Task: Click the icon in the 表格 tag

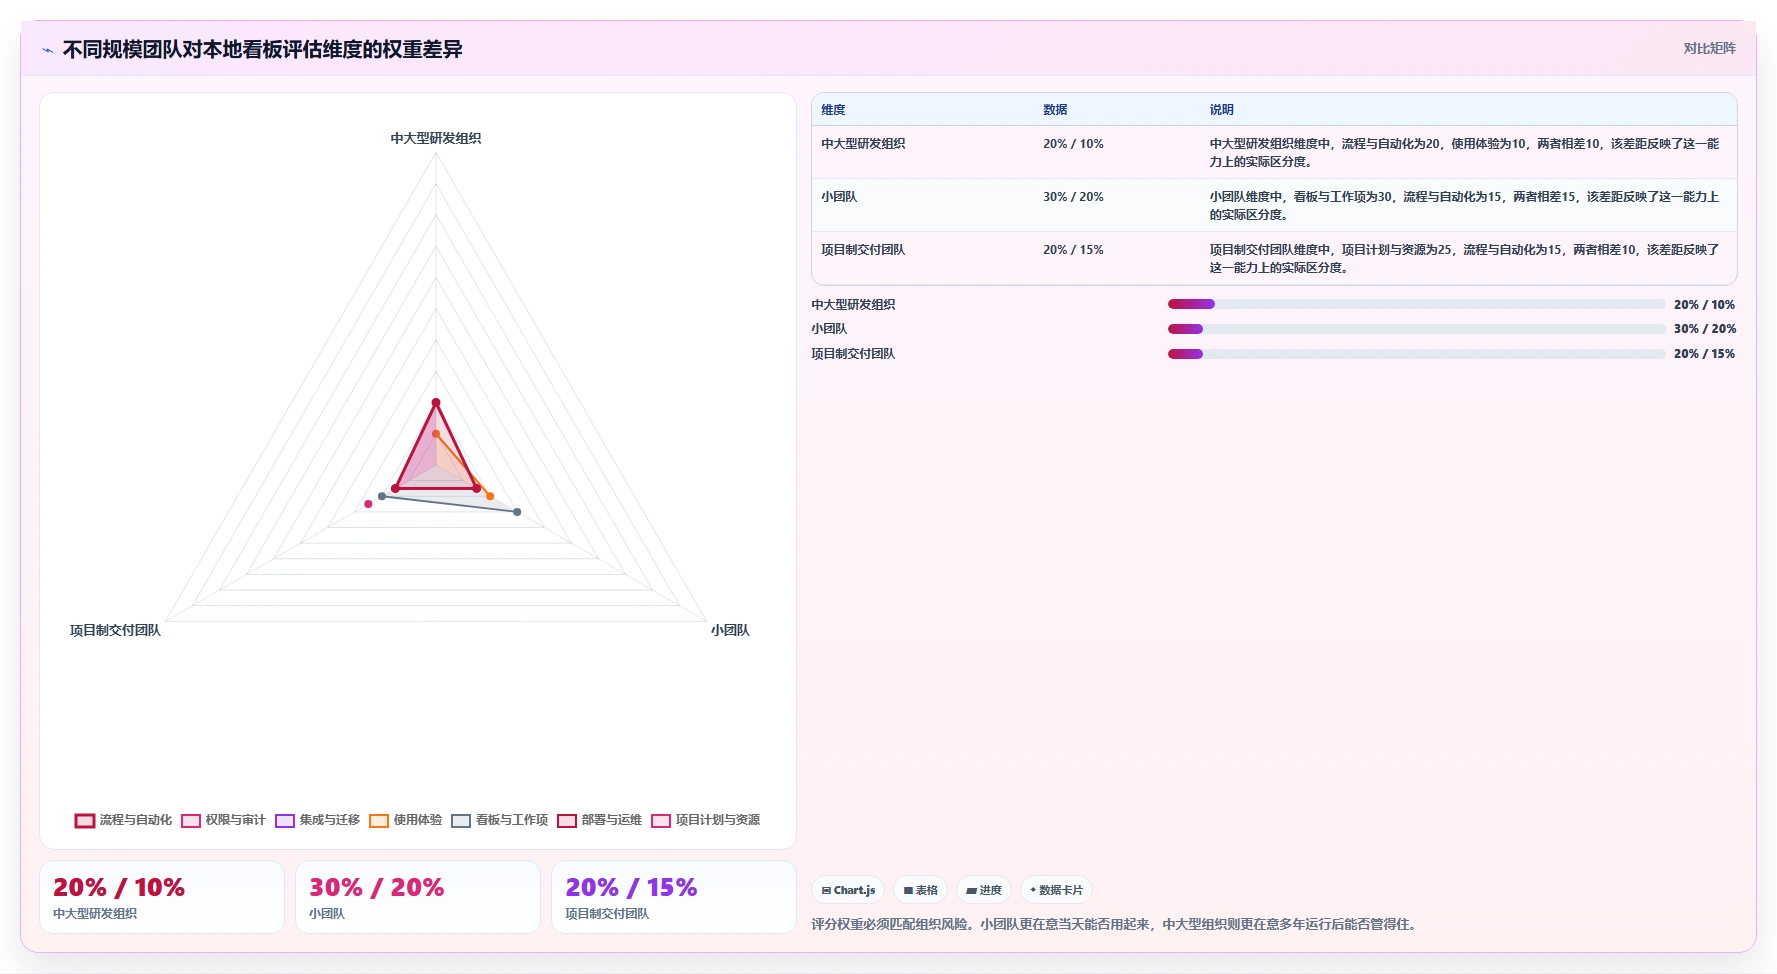Action: (x=908, y=890)
